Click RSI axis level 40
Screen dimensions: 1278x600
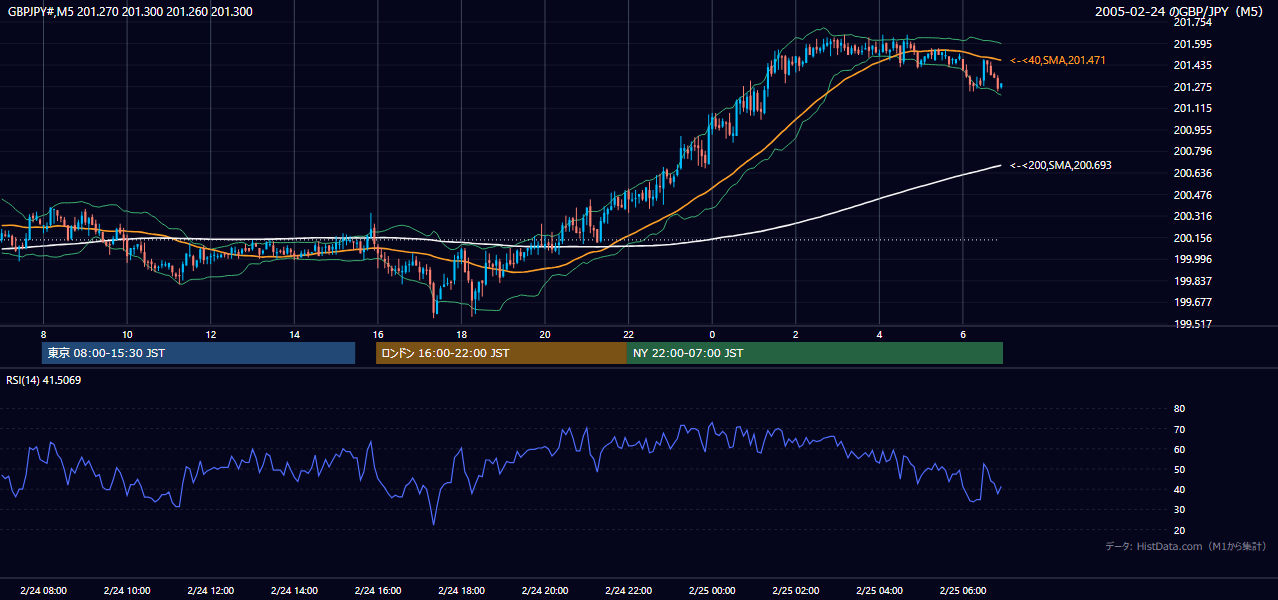point(1179,490)
